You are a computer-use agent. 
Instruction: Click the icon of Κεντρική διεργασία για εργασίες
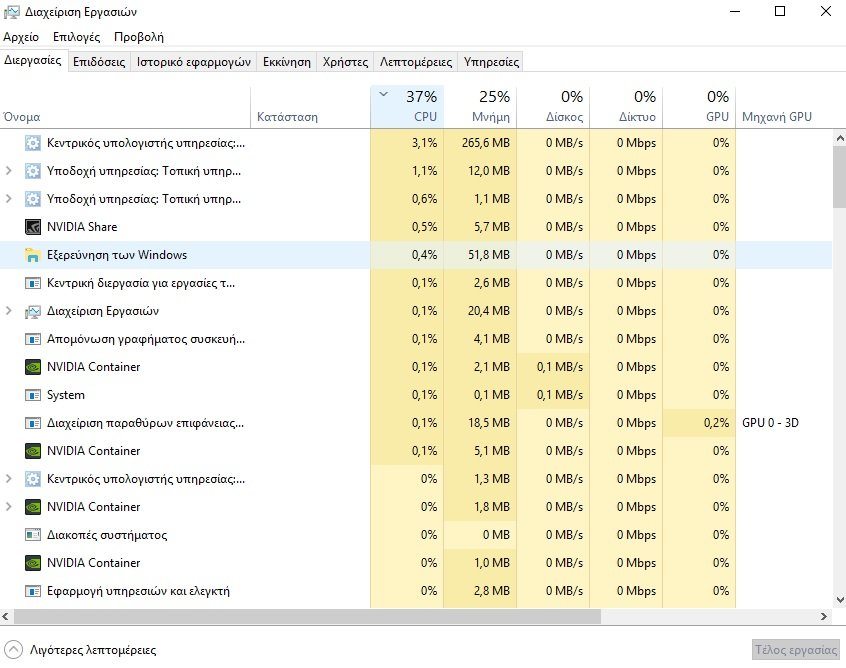coord(33,283)
